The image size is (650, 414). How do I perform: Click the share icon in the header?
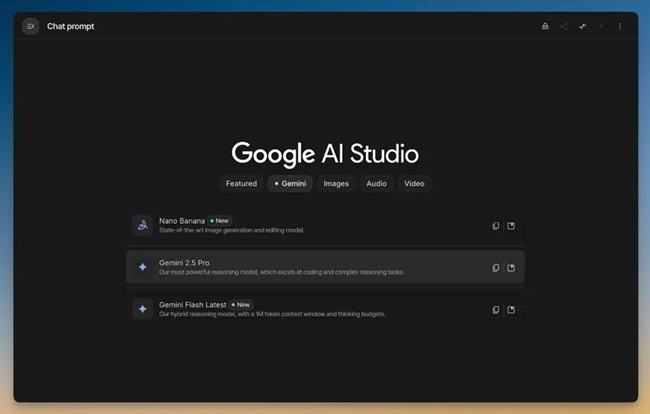(563, 26)
